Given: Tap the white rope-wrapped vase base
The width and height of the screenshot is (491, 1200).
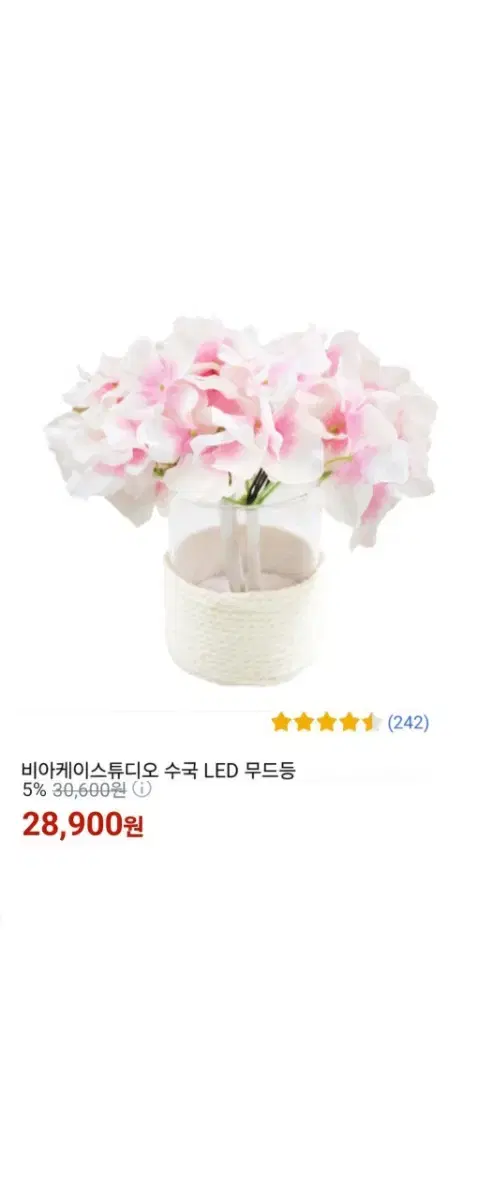Looking at the screenshot, I should [243, 625].
